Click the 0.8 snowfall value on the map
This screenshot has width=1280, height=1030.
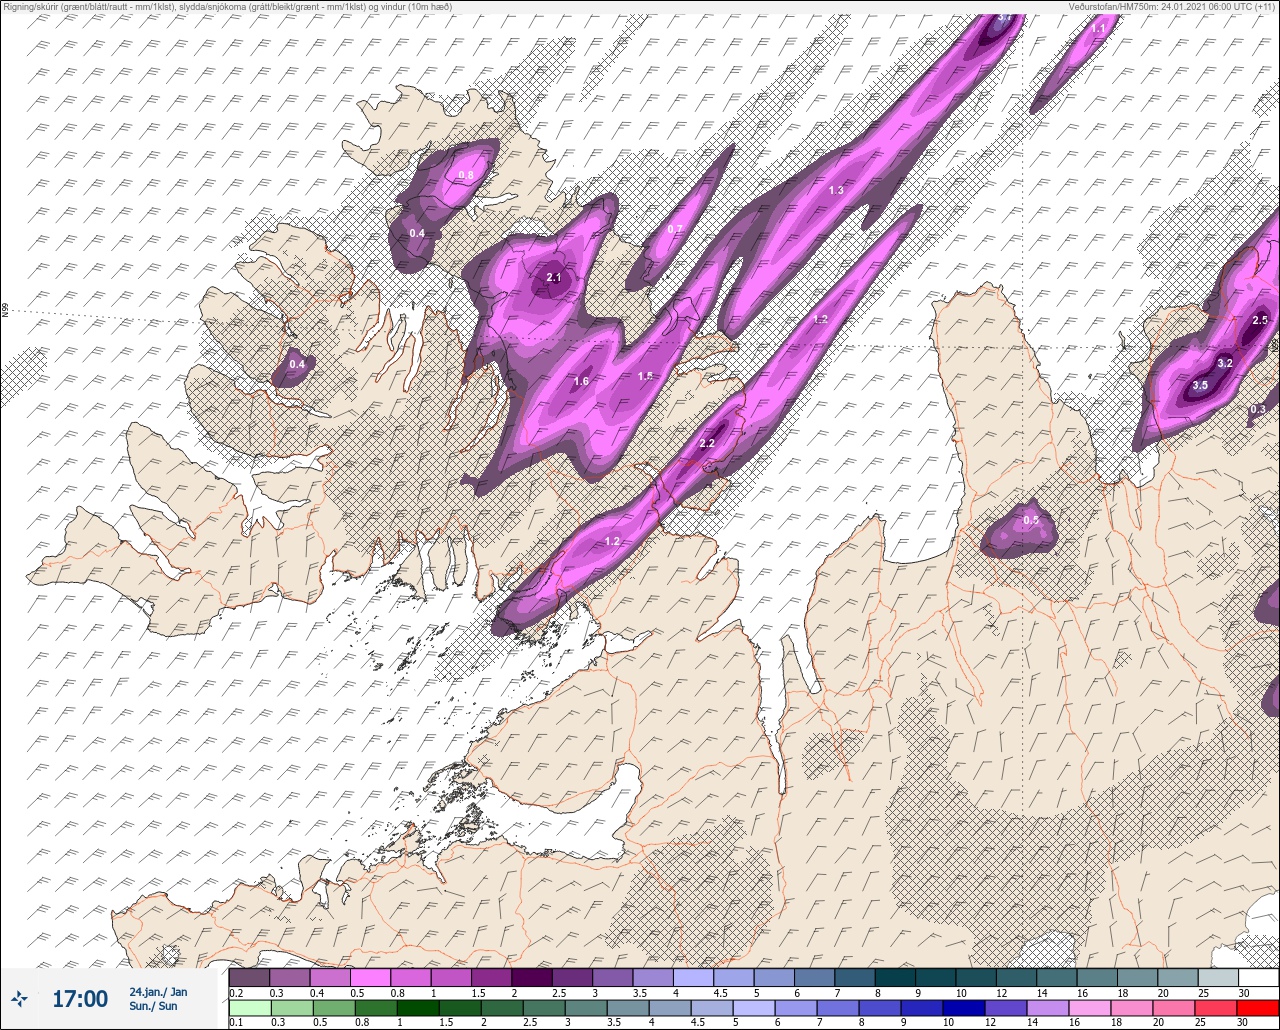pyautogui.click(x=466, y=175)
